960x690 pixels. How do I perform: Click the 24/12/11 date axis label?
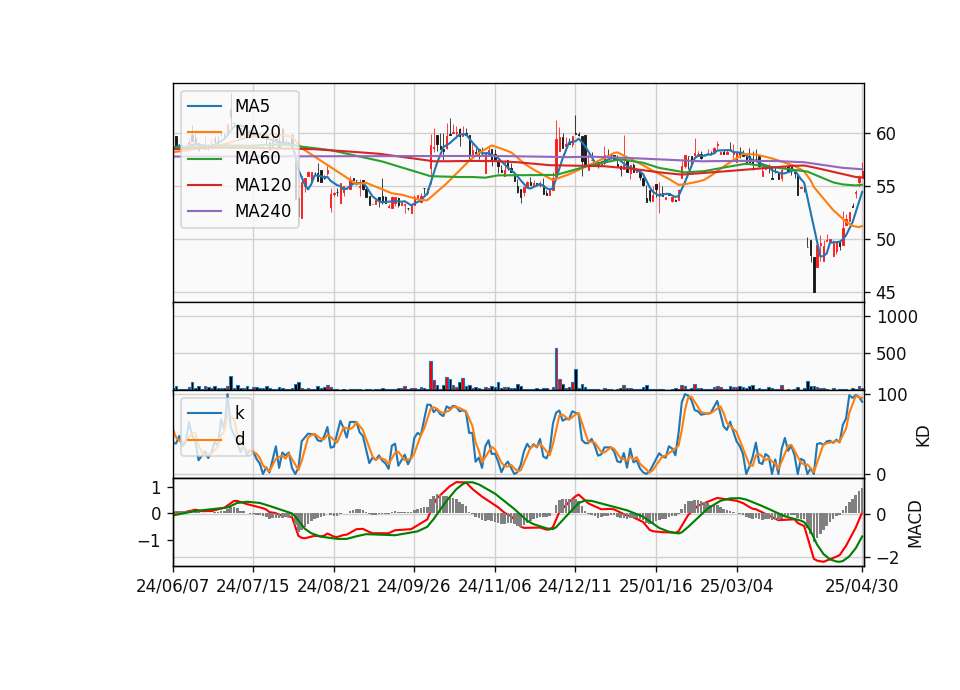tap(575, 586)
